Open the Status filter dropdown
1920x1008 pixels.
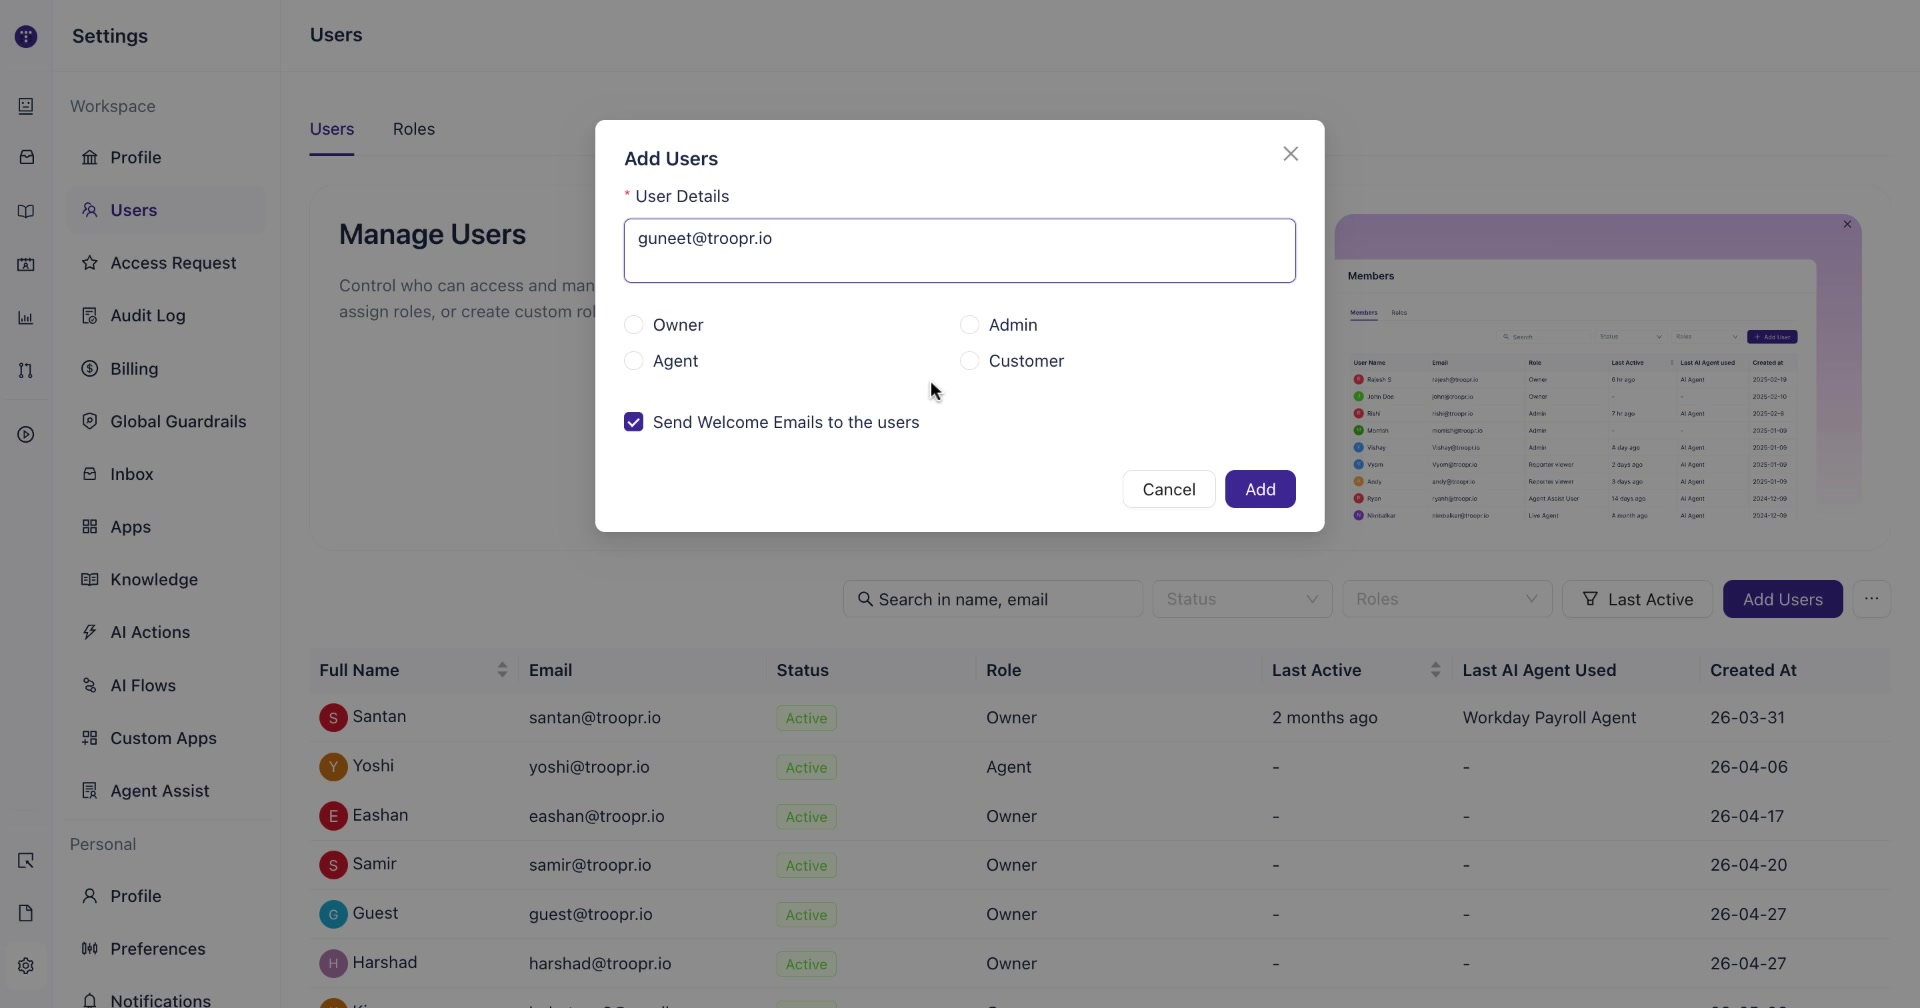[x=1242, y=599]
